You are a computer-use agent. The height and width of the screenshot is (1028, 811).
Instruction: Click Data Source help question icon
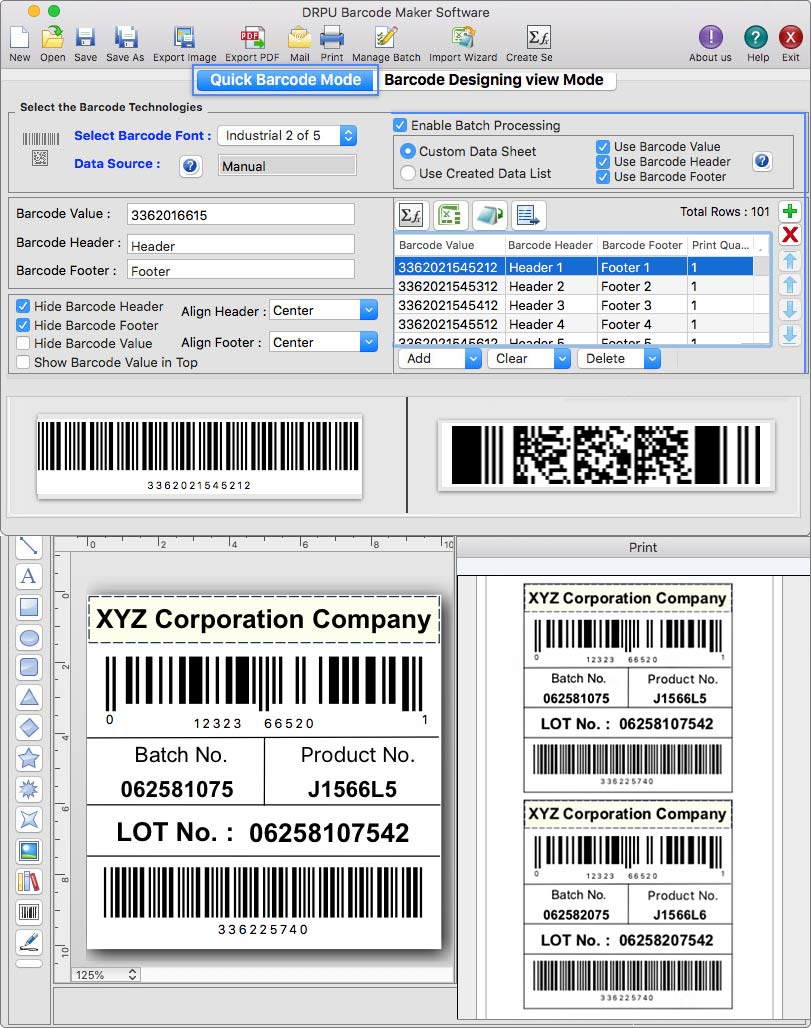click(190, 166)
